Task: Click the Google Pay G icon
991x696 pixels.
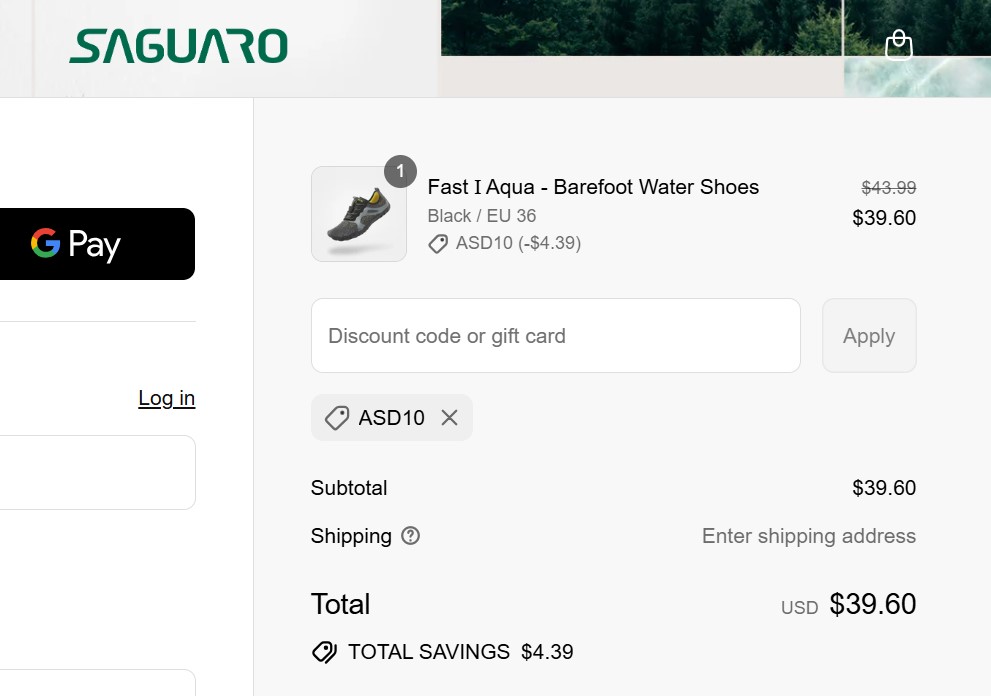Action: coord(47,243)
